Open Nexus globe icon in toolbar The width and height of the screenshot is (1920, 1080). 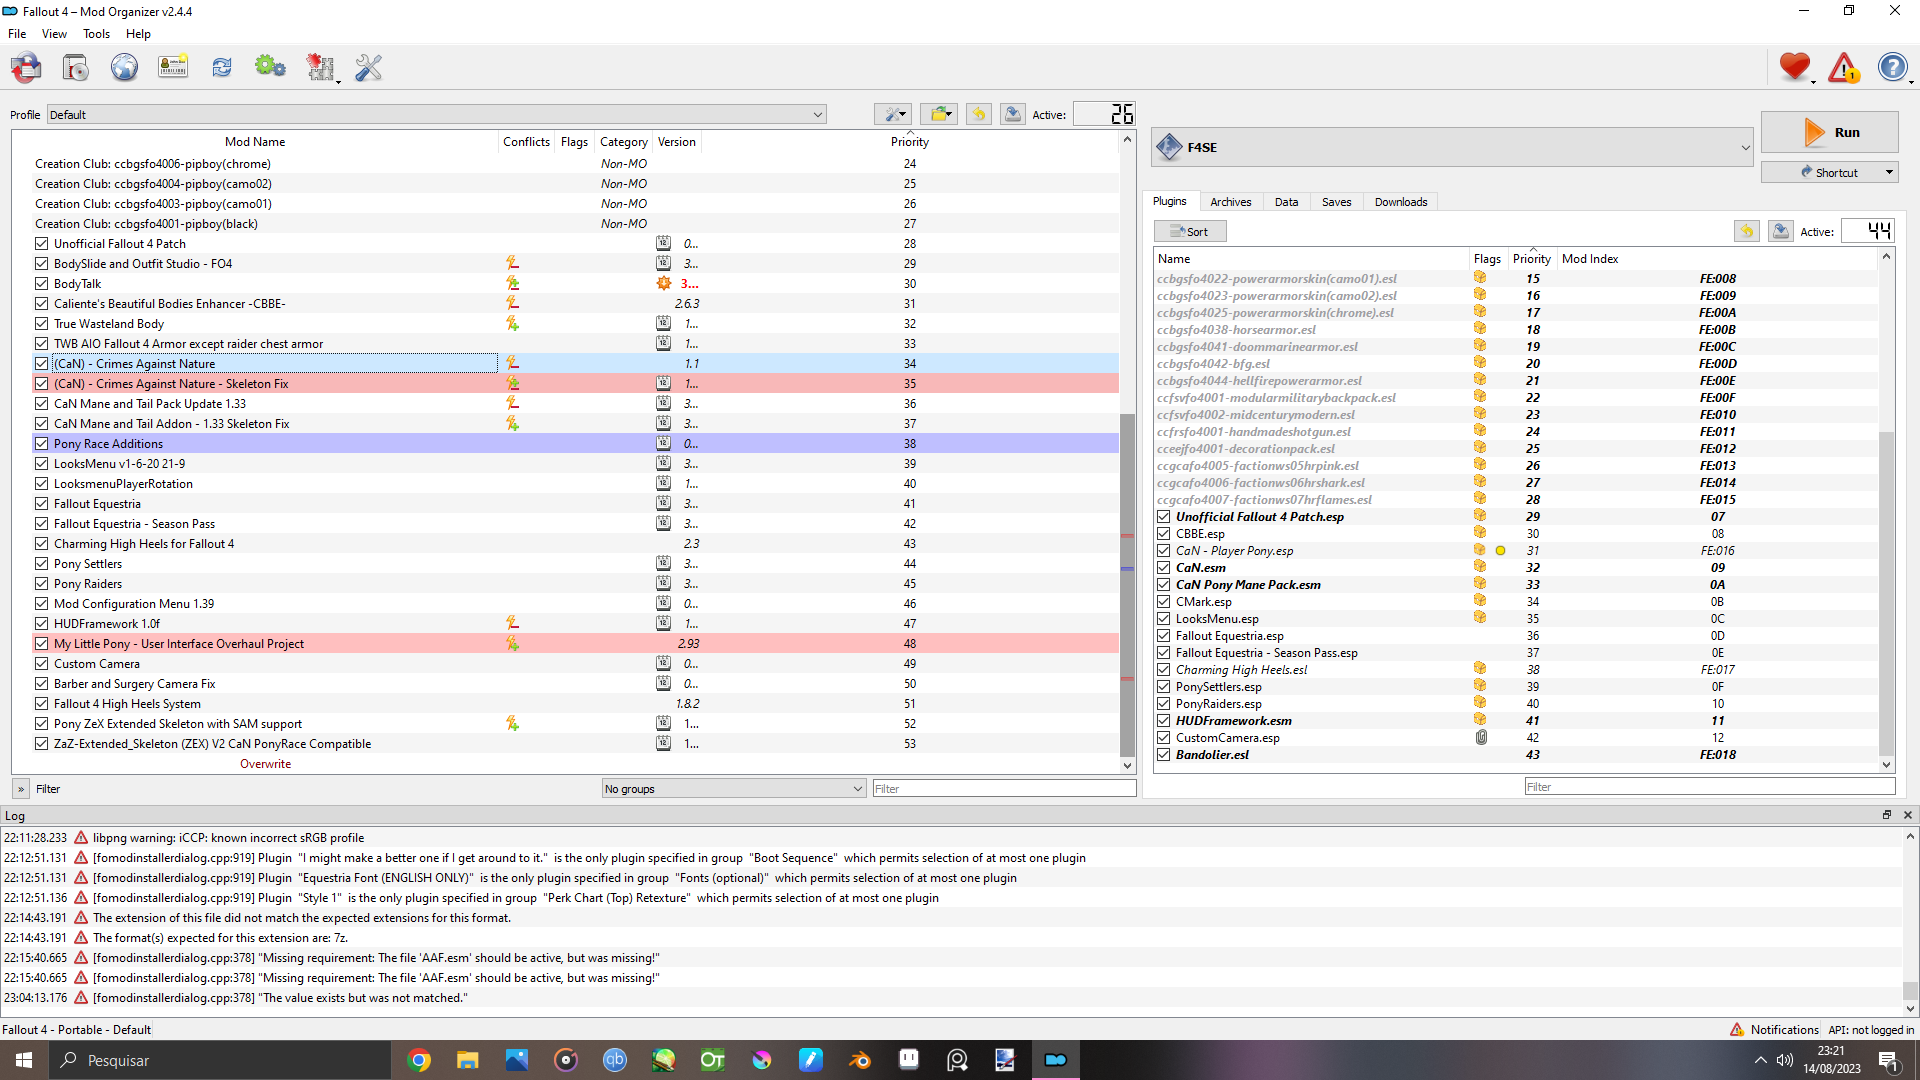[124, 68]
